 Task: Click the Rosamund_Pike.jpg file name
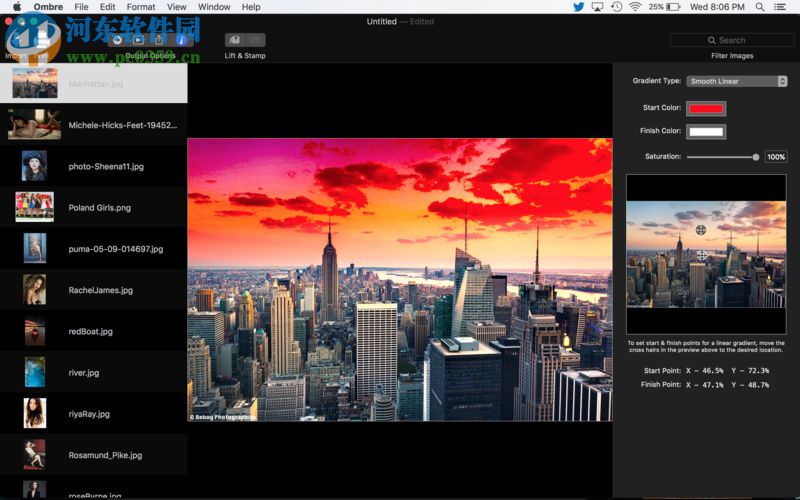tap(105, 455)
